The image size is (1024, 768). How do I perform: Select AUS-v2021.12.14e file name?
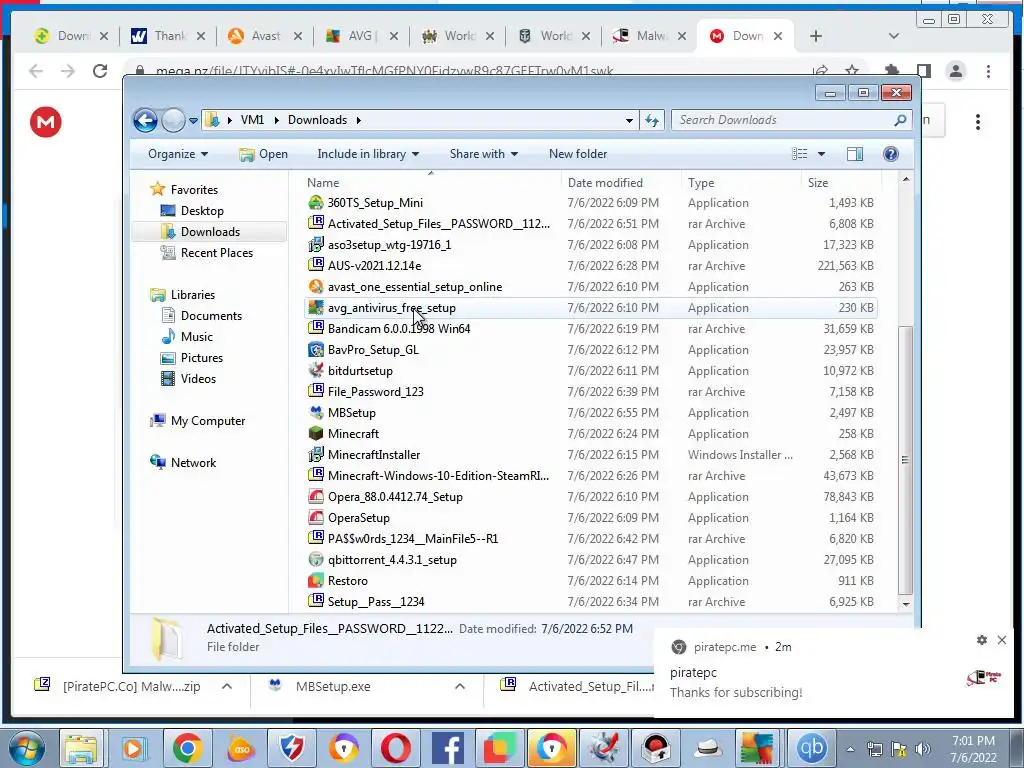pyautogui.click(x=374, y=266)
